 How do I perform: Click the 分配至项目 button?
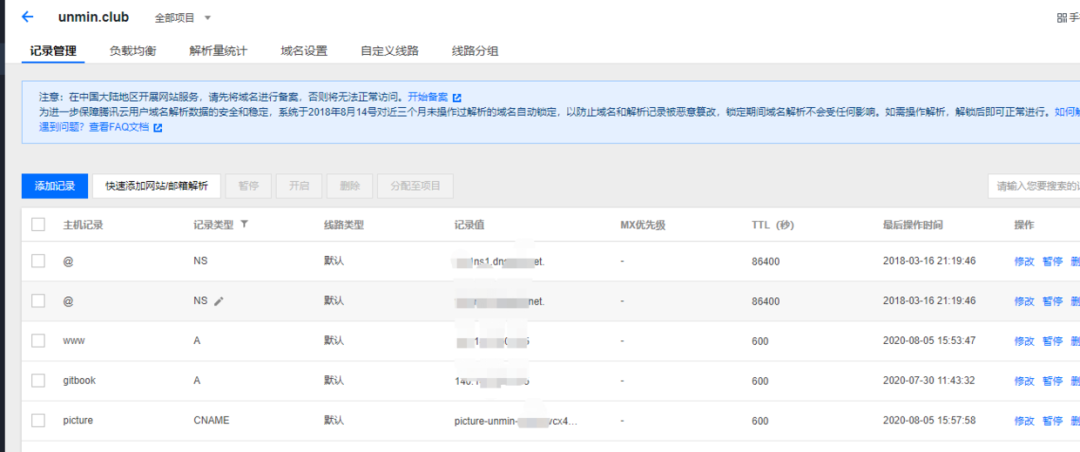click(415, 186)
